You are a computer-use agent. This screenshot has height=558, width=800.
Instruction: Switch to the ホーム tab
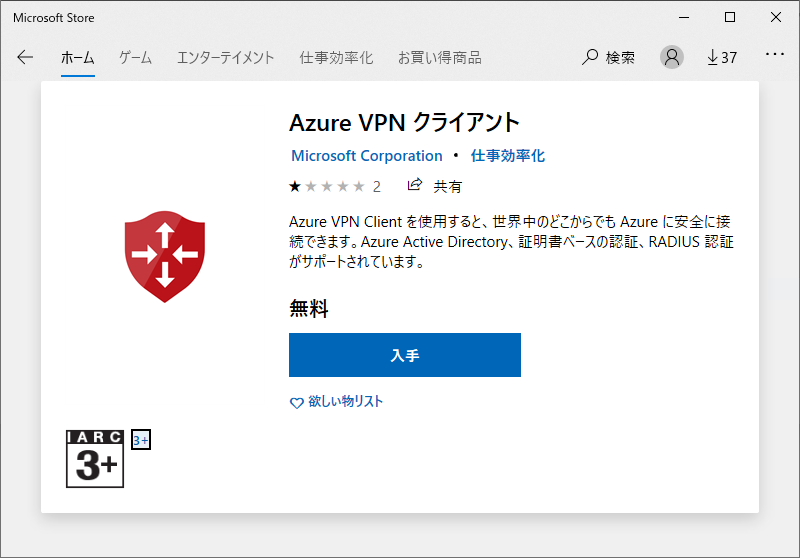point(77,58)
